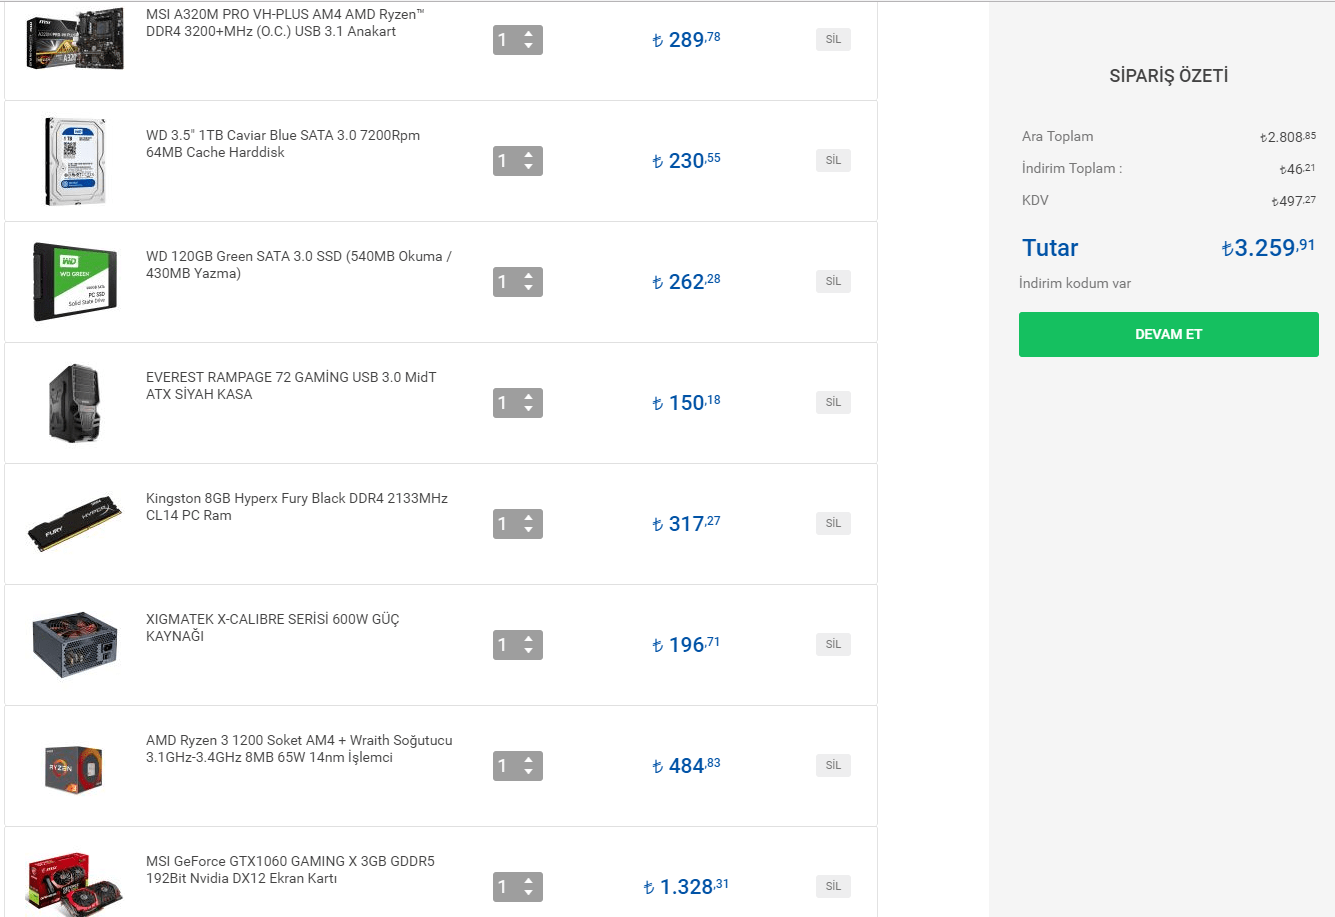Open the AMD Ryzen 3 1200 title
This screenshot has height=917, width=1335.
coord(299,749)
